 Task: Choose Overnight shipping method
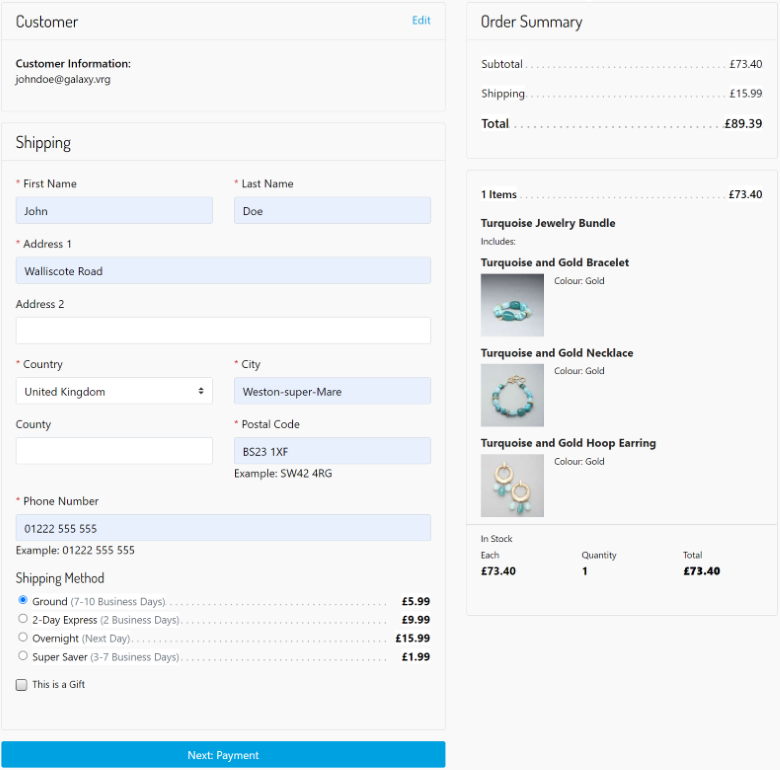[x=23, y=637]
